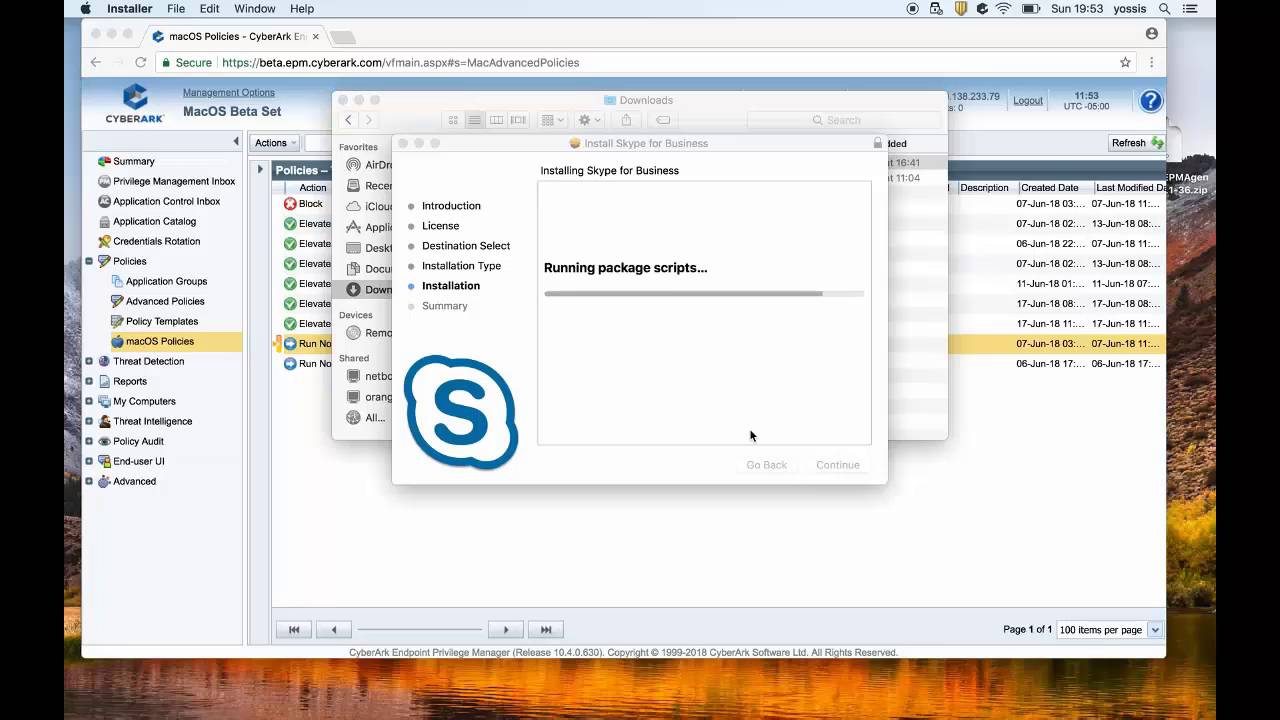Screen dimensions: 1280x720
Task: Expand the End-user UI node
Action: click(x=89, y=461)
